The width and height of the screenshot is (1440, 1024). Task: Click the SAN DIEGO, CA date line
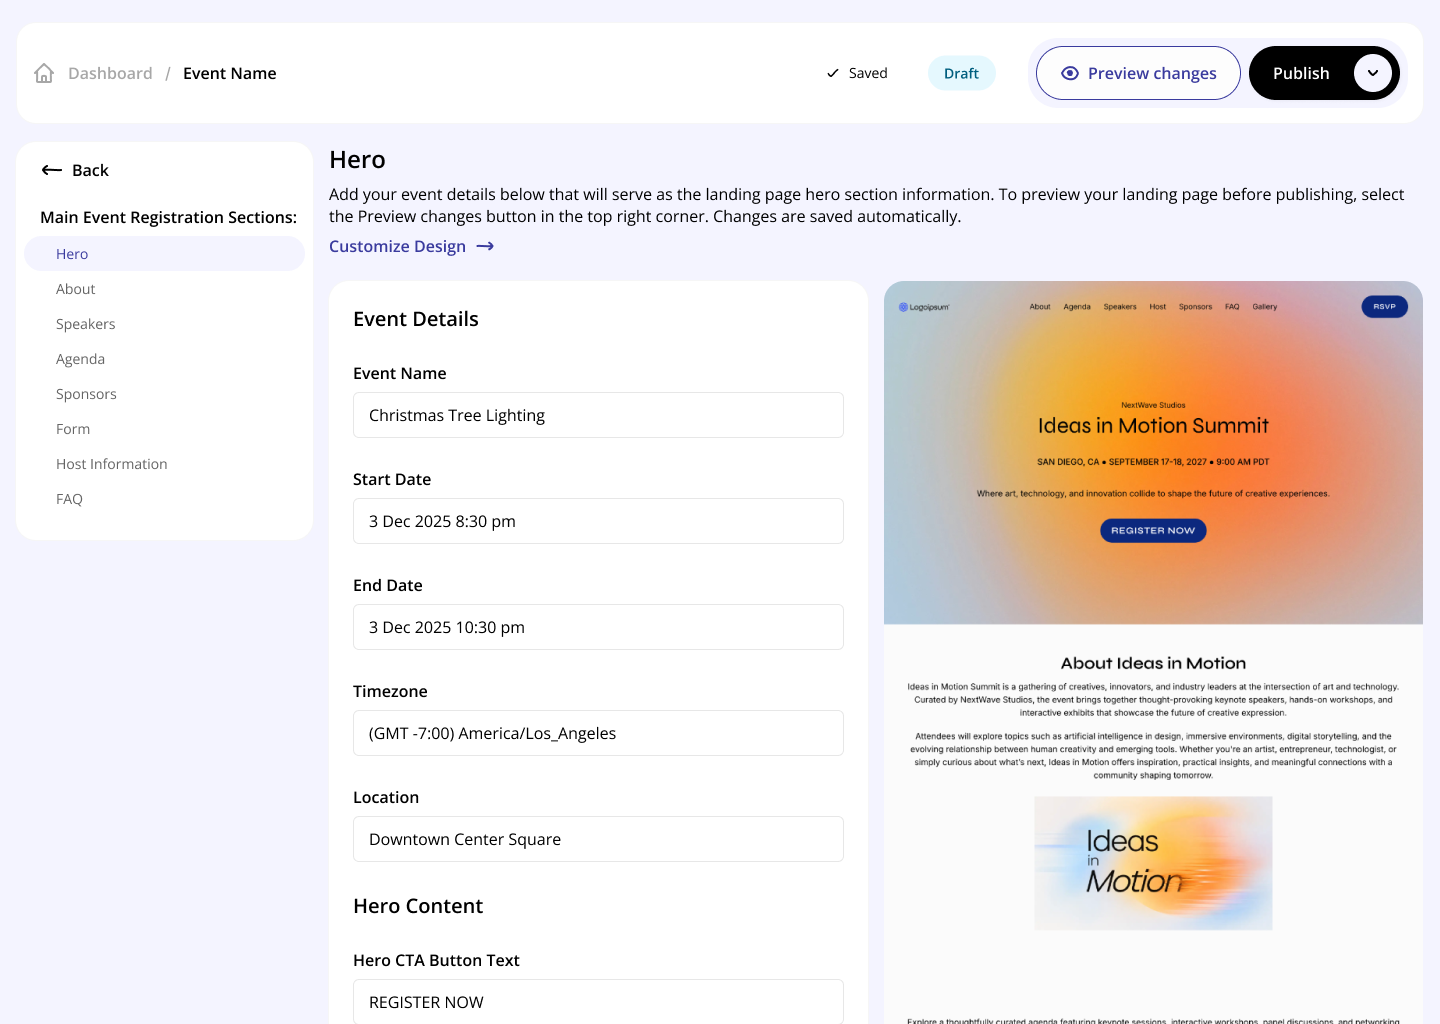pyautogui.click(x=1153, y=462)
